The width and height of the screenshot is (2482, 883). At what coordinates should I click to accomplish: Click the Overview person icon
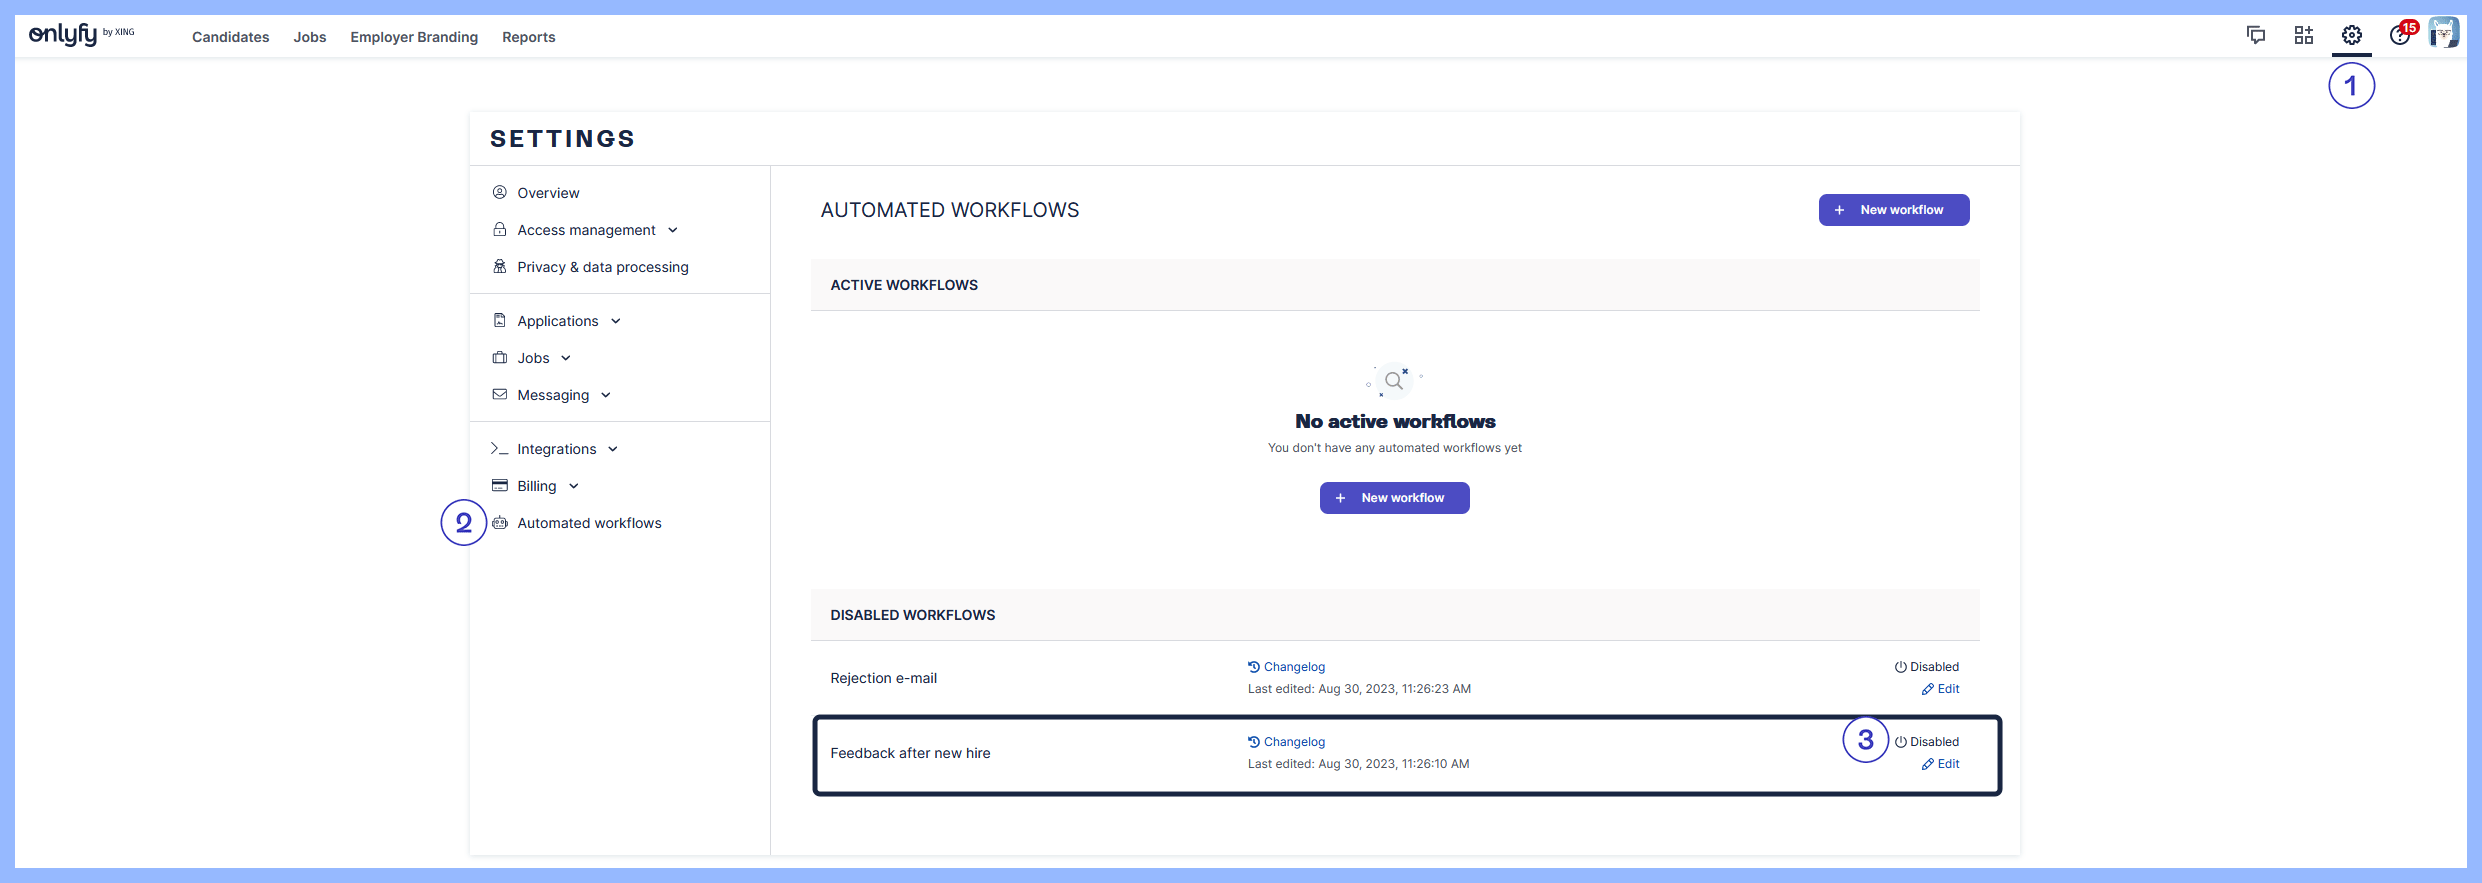tap(500, 192)
